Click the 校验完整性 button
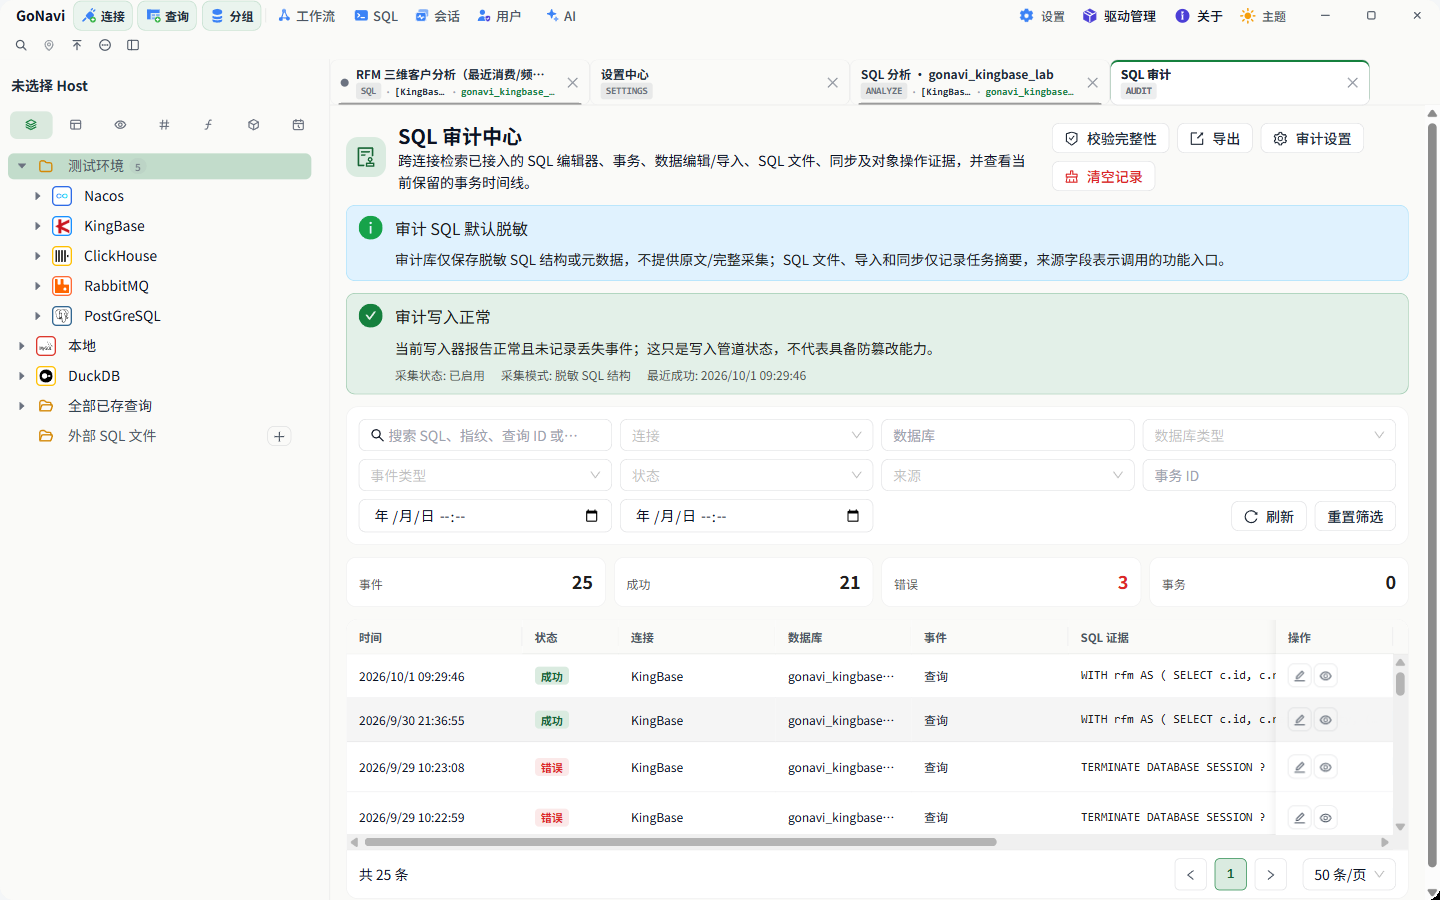 tap(1111, 139)
